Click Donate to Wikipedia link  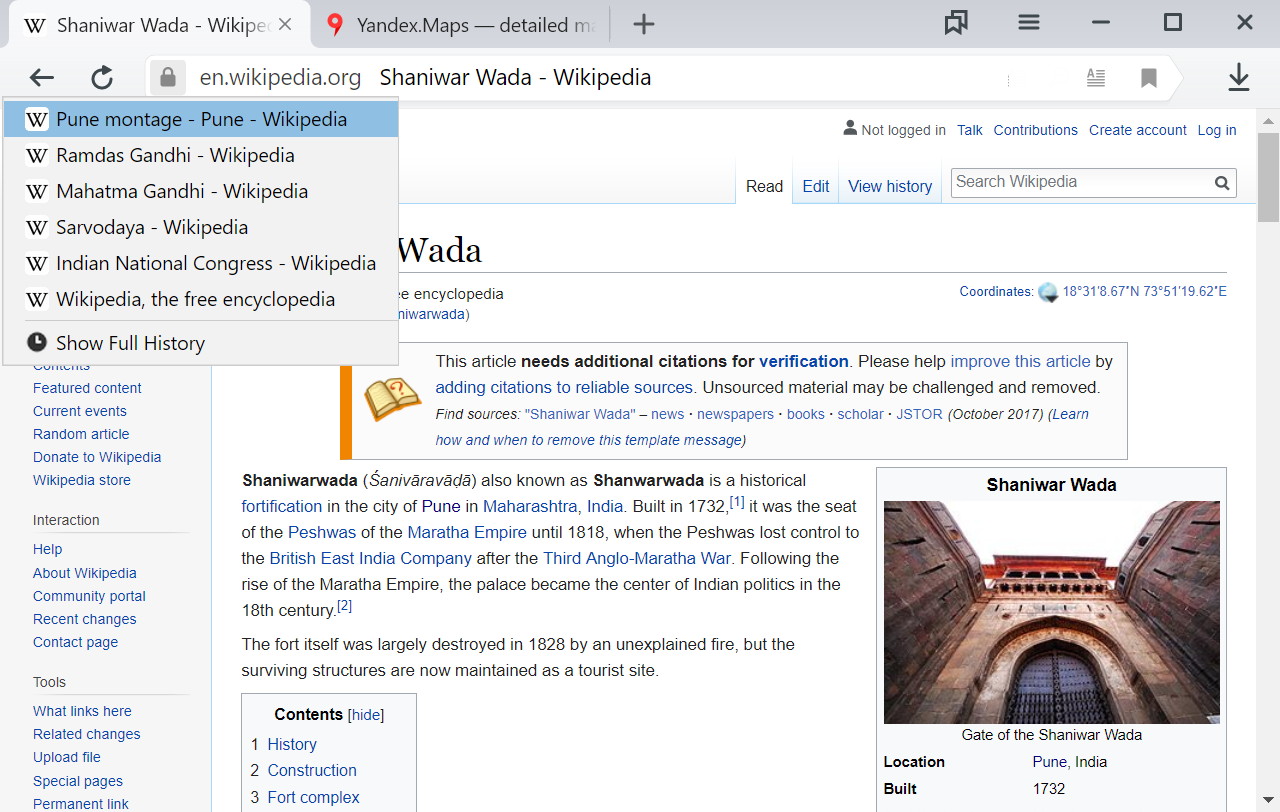[x=97, y=457]
